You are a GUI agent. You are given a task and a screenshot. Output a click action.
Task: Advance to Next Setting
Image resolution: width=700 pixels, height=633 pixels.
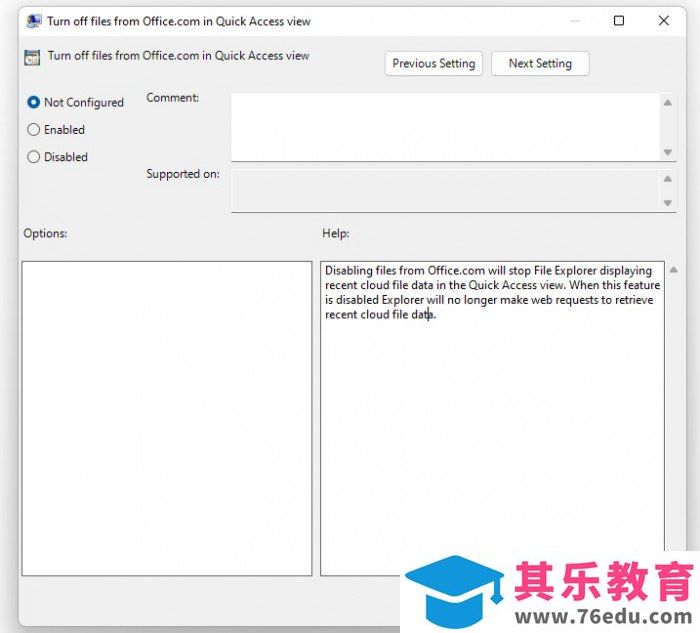[540, 63]
